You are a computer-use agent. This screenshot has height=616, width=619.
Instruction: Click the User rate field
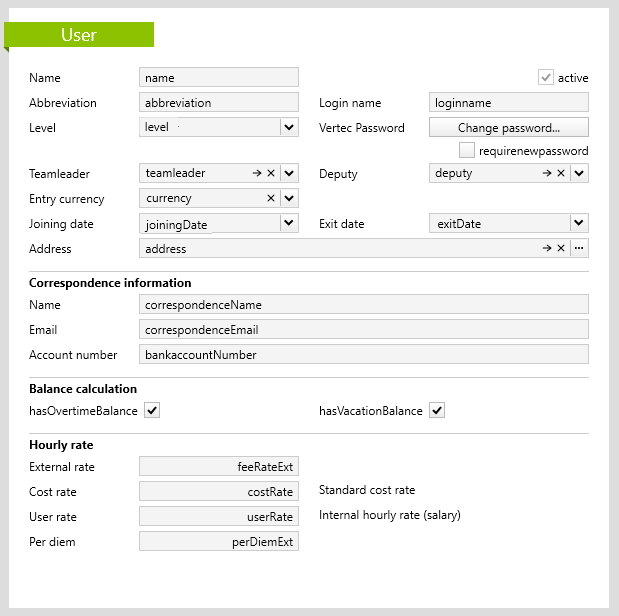click(219, 516)
